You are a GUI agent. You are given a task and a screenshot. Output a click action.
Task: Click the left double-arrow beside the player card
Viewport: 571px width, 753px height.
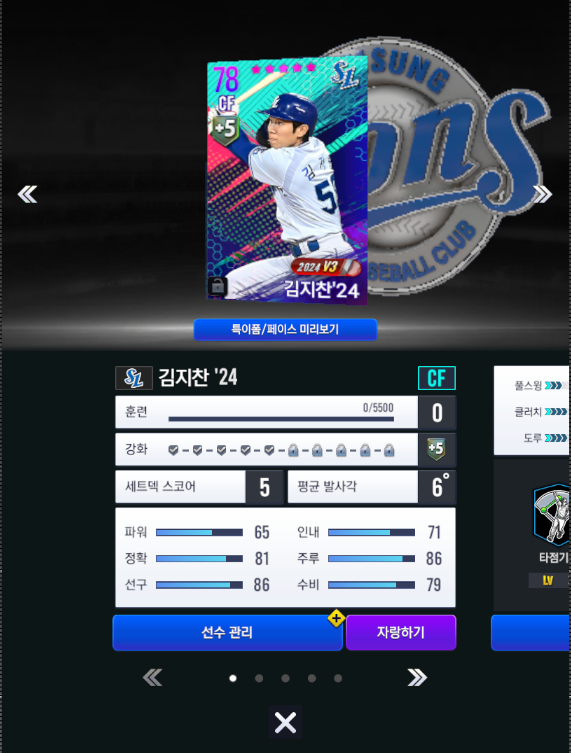click(x=27, y=194)
